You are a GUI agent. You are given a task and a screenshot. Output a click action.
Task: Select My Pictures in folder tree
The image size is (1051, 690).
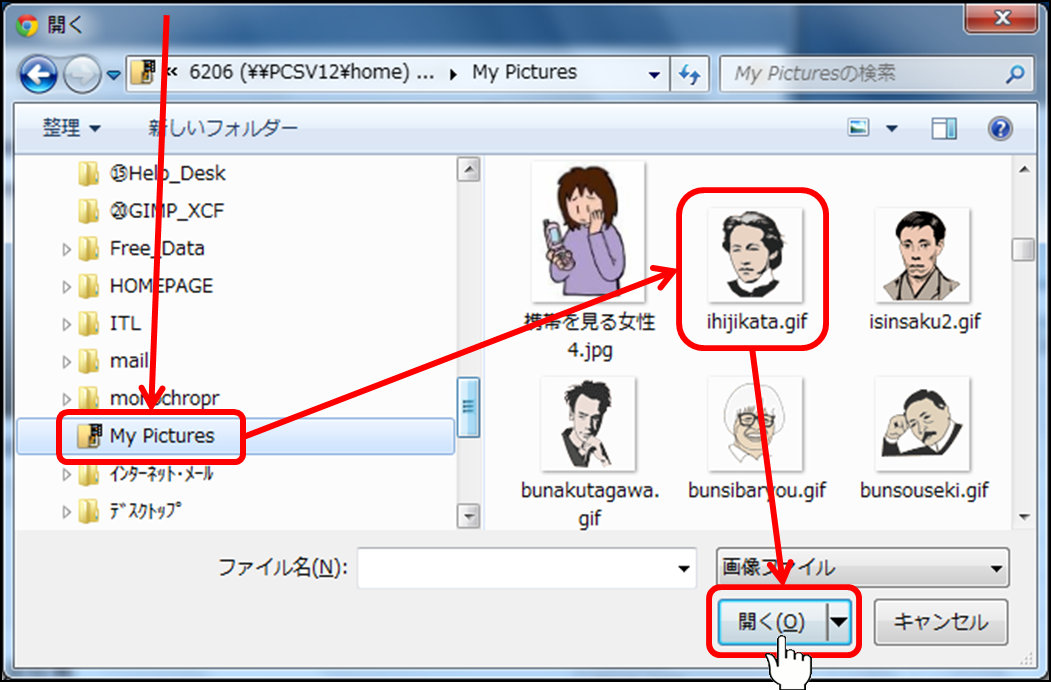[x=161, y=436]
